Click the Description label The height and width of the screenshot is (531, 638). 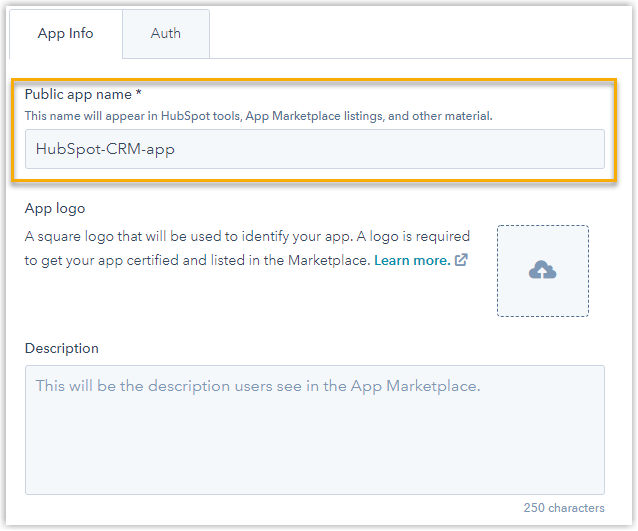tap(62, 349)
